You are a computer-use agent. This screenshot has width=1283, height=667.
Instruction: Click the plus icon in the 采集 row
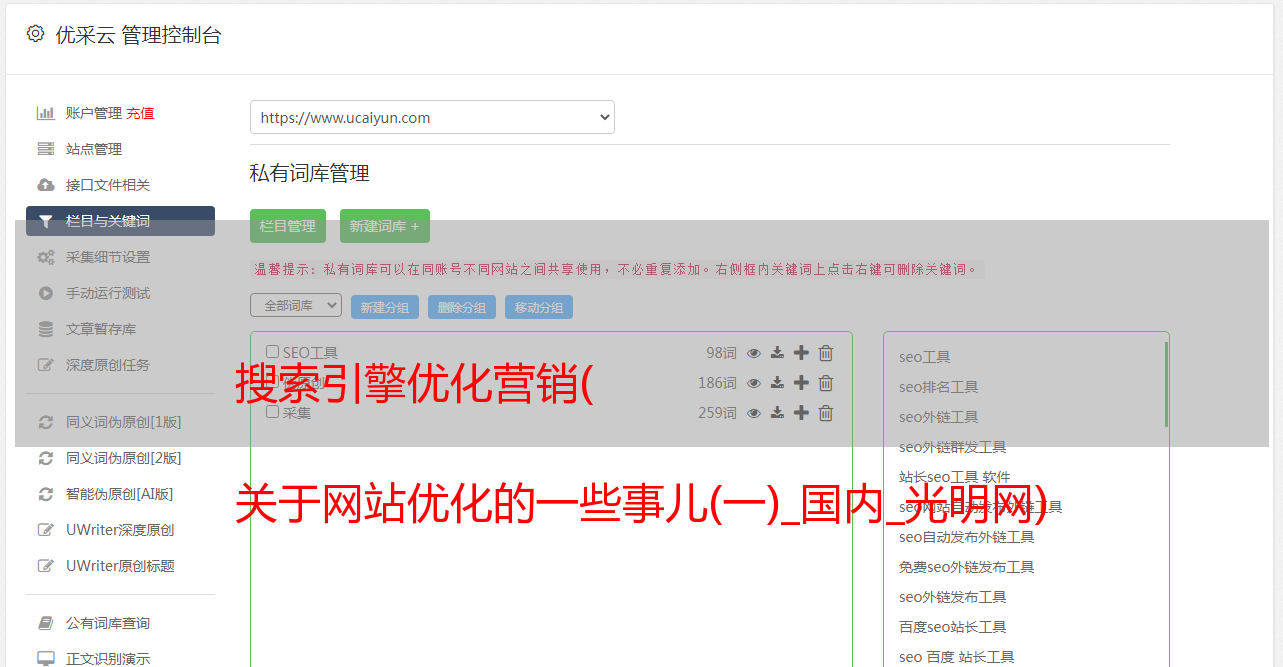click(801, 412)
